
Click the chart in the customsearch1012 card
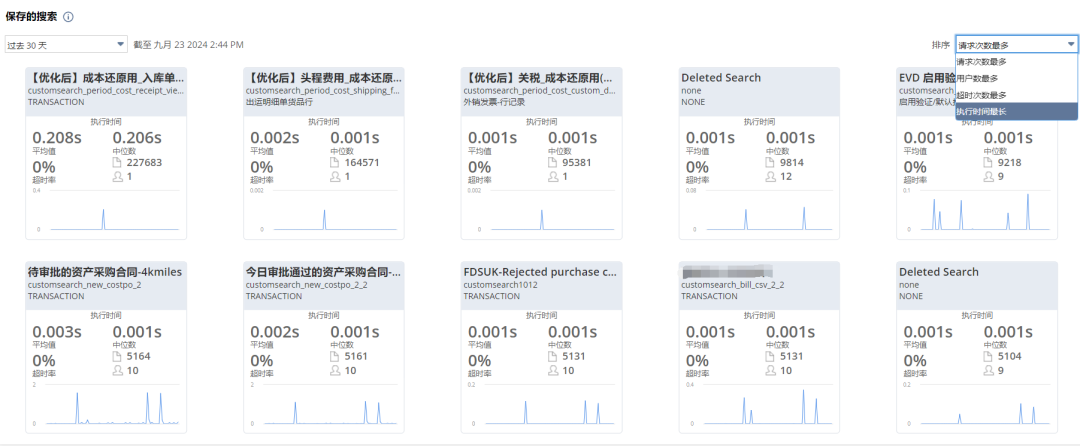coord(542,404)
